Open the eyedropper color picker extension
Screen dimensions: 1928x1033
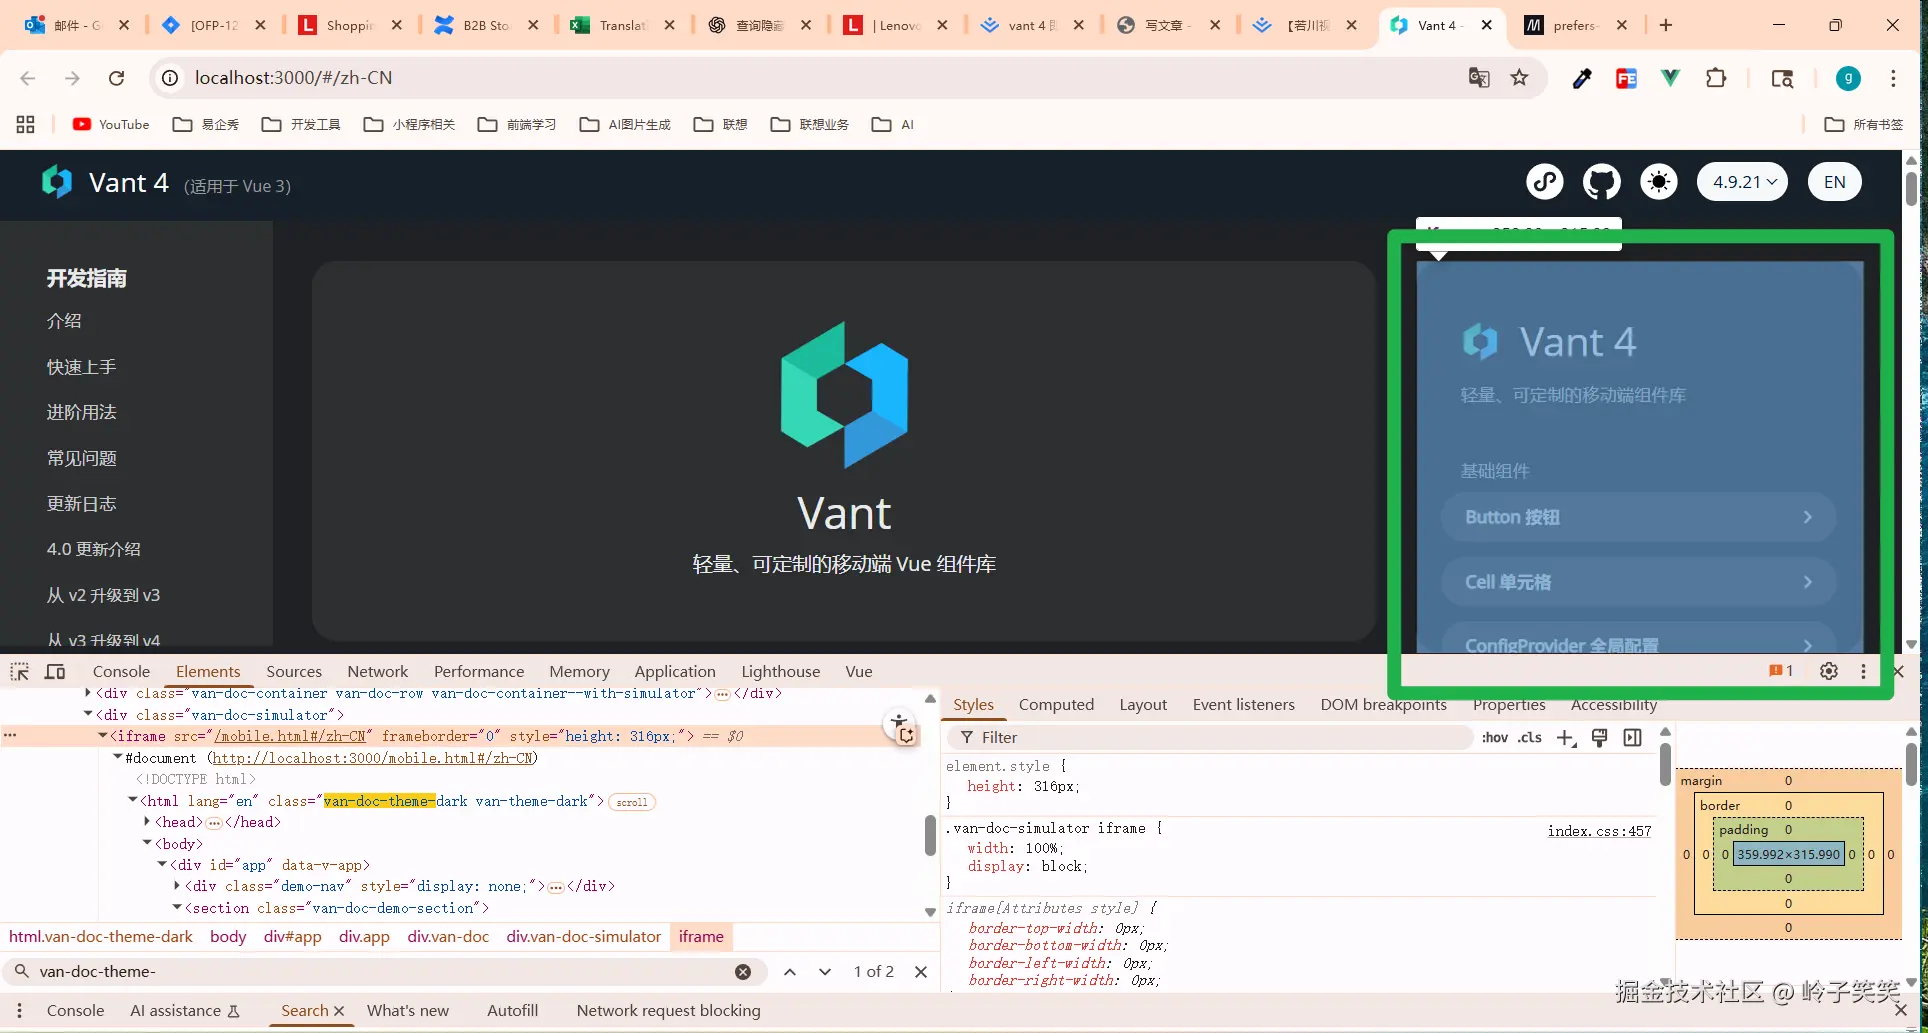[1582, 78]
